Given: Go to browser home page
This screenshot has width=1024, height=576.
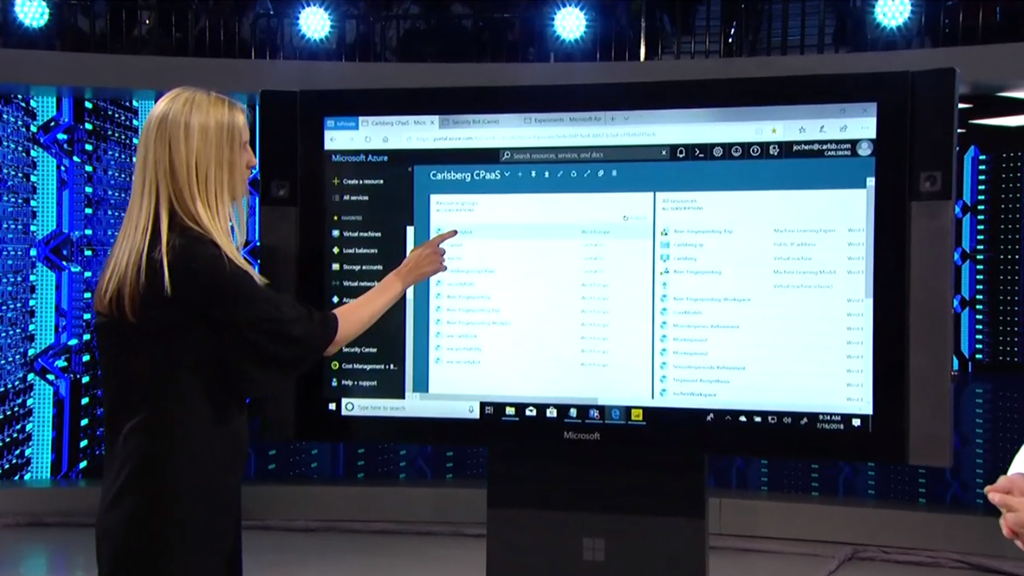Looking at the screenshot, I should (385, 140).
